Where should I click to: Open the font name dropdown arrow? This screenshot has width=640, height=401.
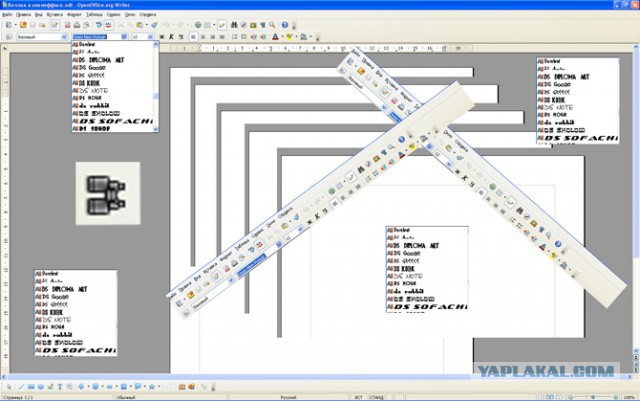click(124, 37)
